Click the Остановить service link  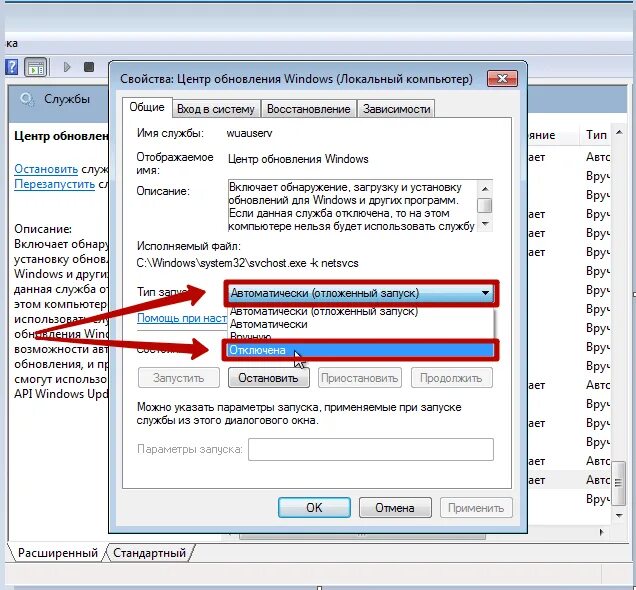tap(46, 169)
